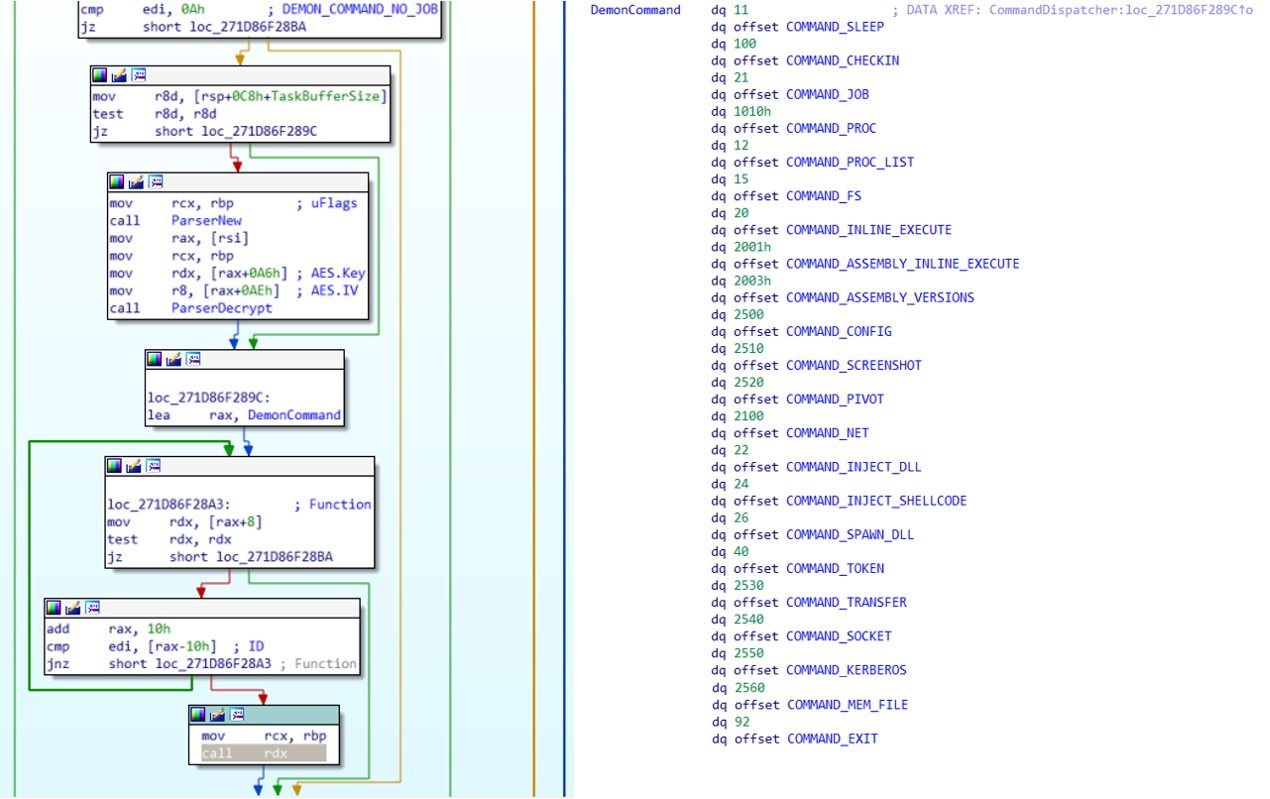Click the 'dq 100' value
Image resolution: width=1270 pixels, height=799 pixels.
[x=734, y=43]
